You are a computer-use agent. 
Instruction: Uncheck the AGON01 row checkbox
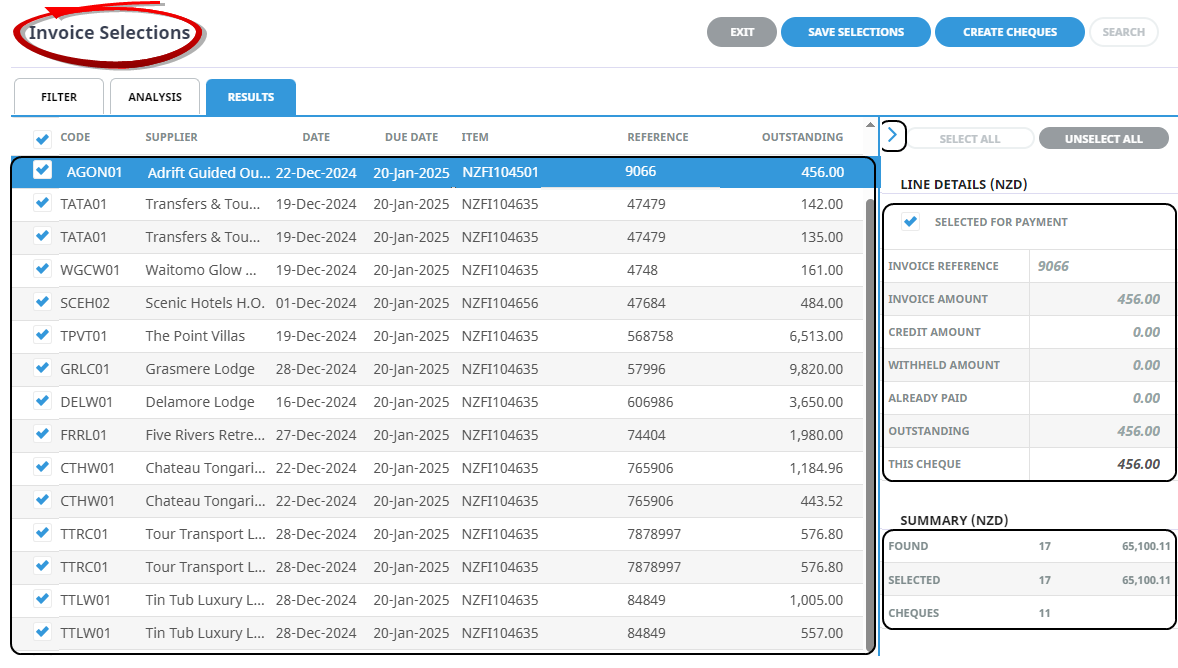click(x=42, y=171)
